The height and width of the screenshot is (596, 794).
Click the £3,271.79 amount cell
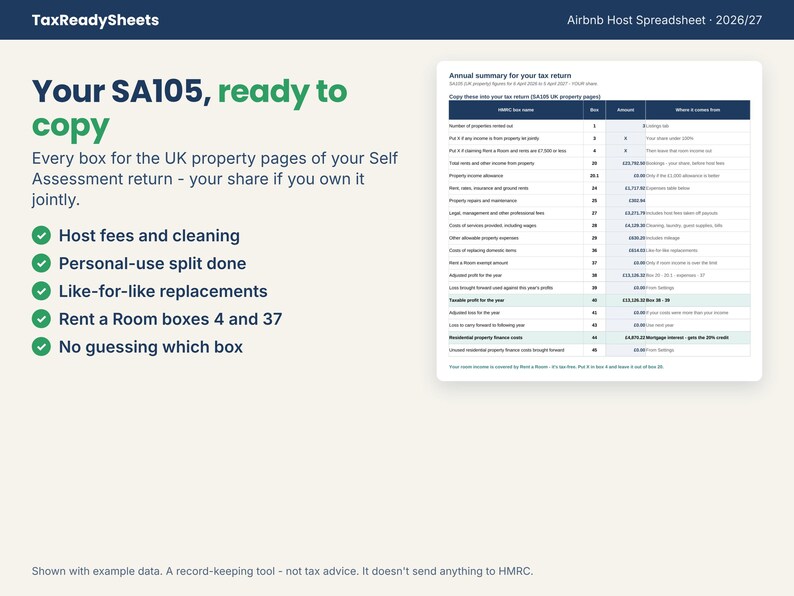[625, 213]
